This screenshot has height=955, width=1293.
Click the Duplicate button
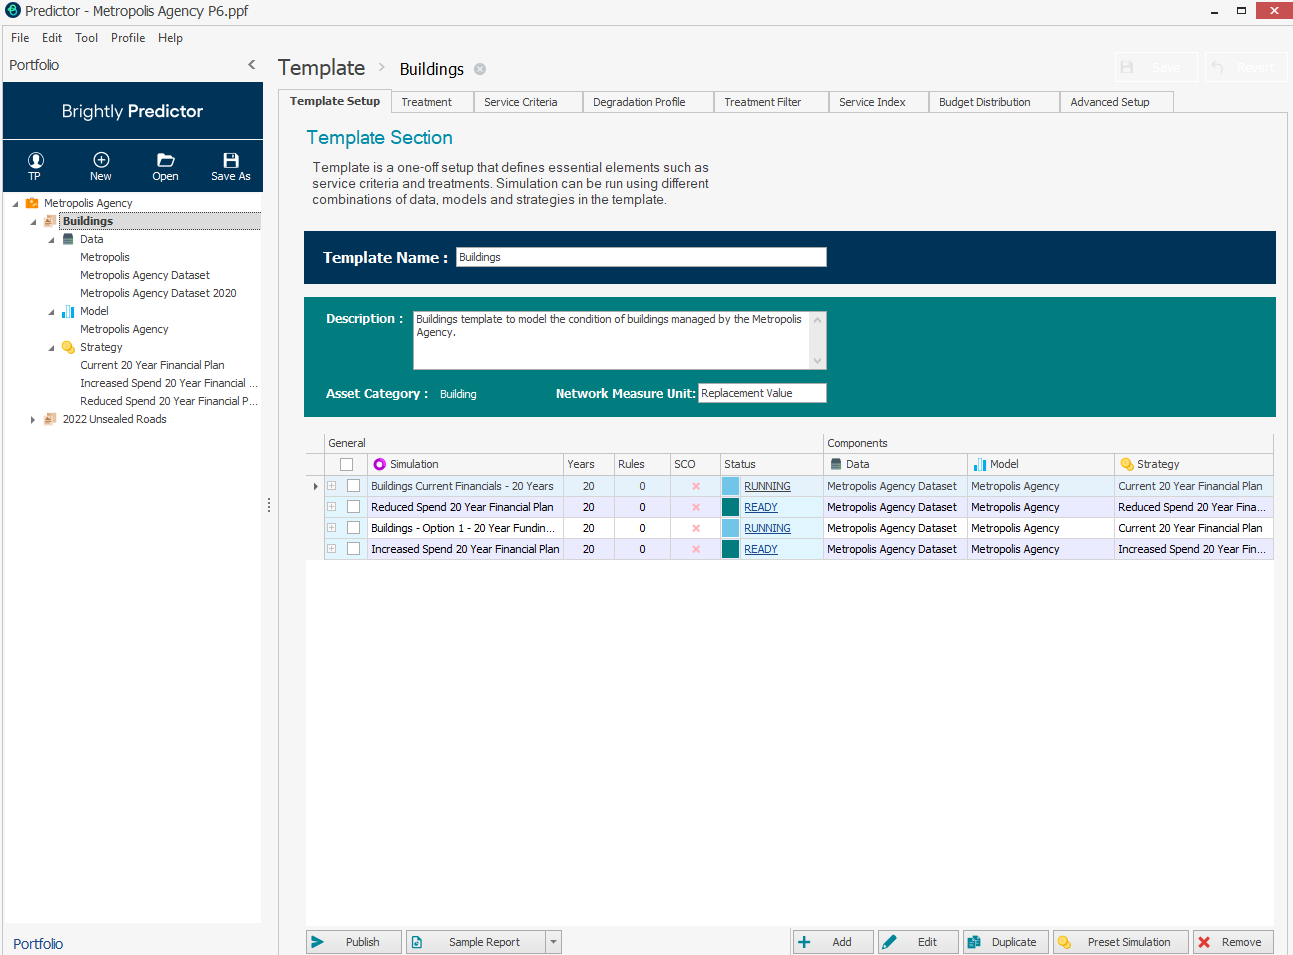click(1006, 942)
